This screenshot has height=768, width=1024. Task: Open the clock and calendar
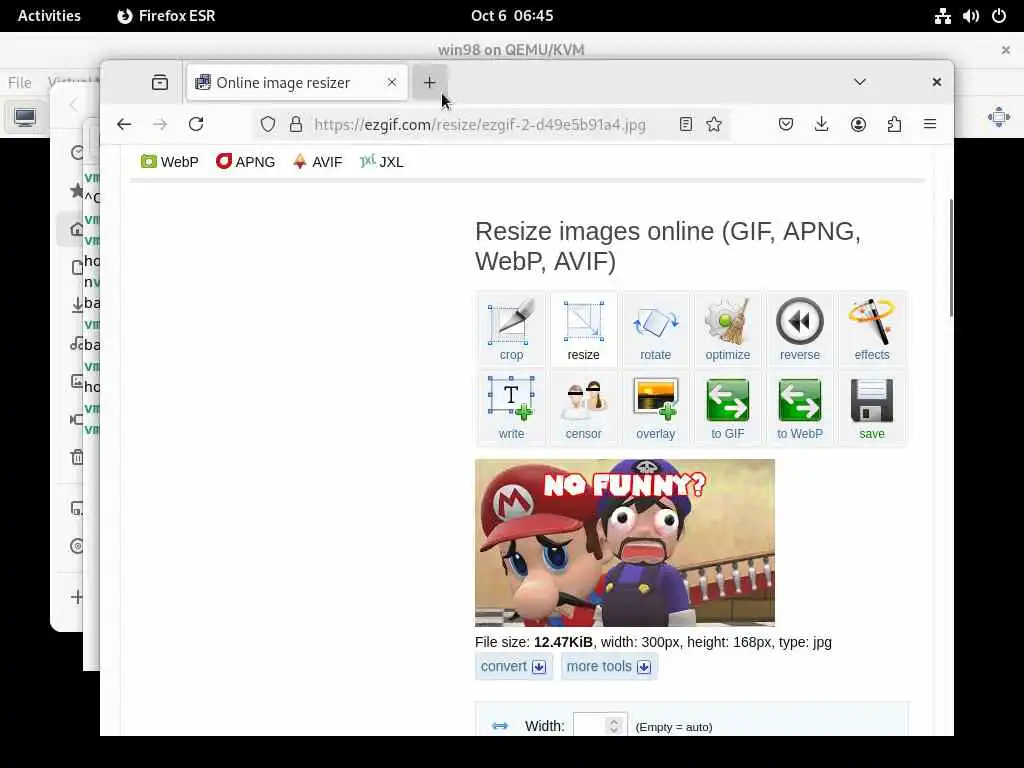pos(512,16)
